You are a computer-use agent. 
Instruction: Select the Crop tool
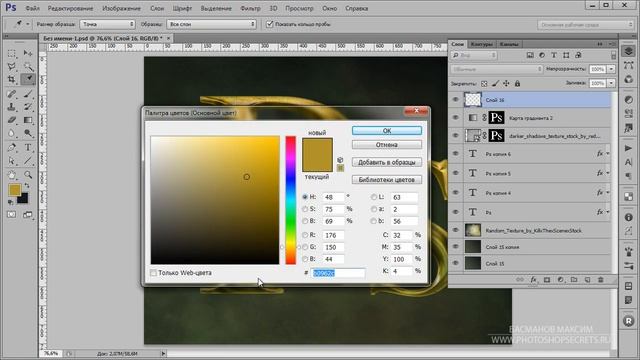pyautogui.click(x=11, y=79)
